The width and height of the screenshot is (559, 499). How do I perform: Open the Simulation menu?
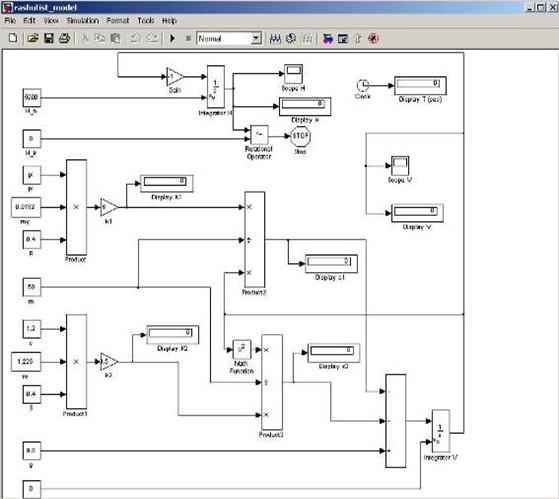pyautogui.click(x=82, y=21)
